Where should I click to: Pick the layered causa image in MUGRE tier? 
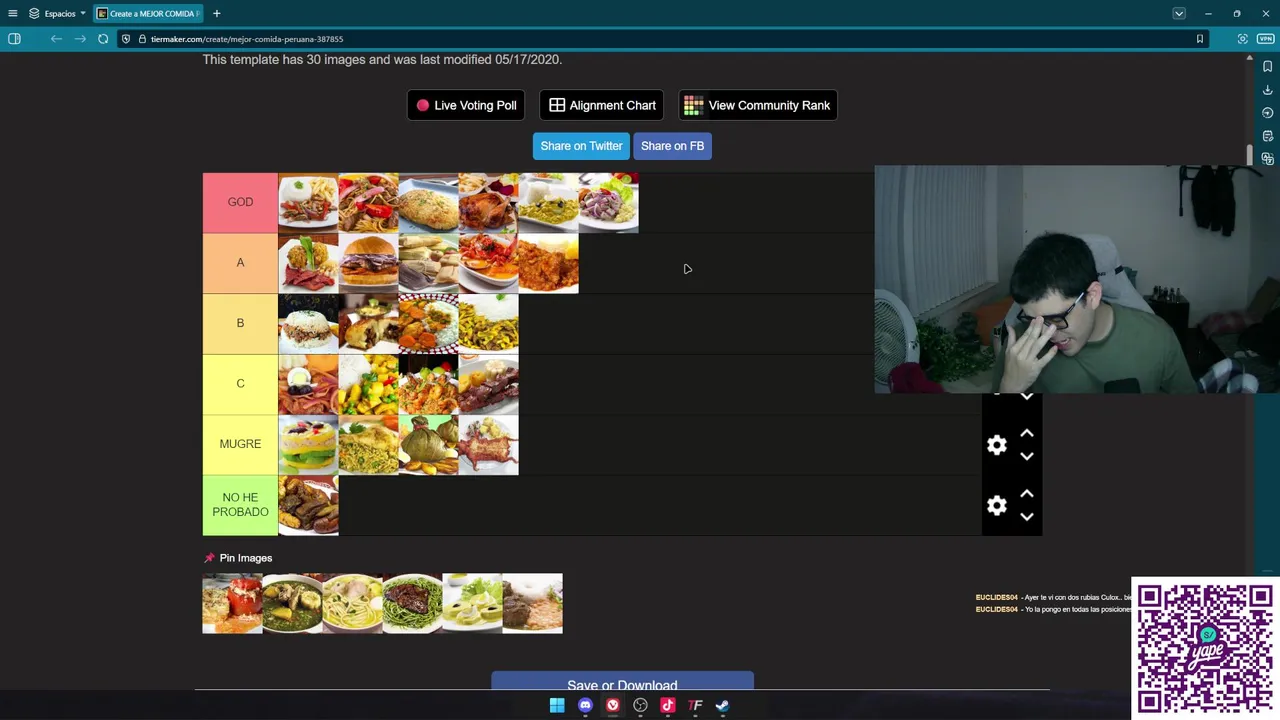point(308,445)
